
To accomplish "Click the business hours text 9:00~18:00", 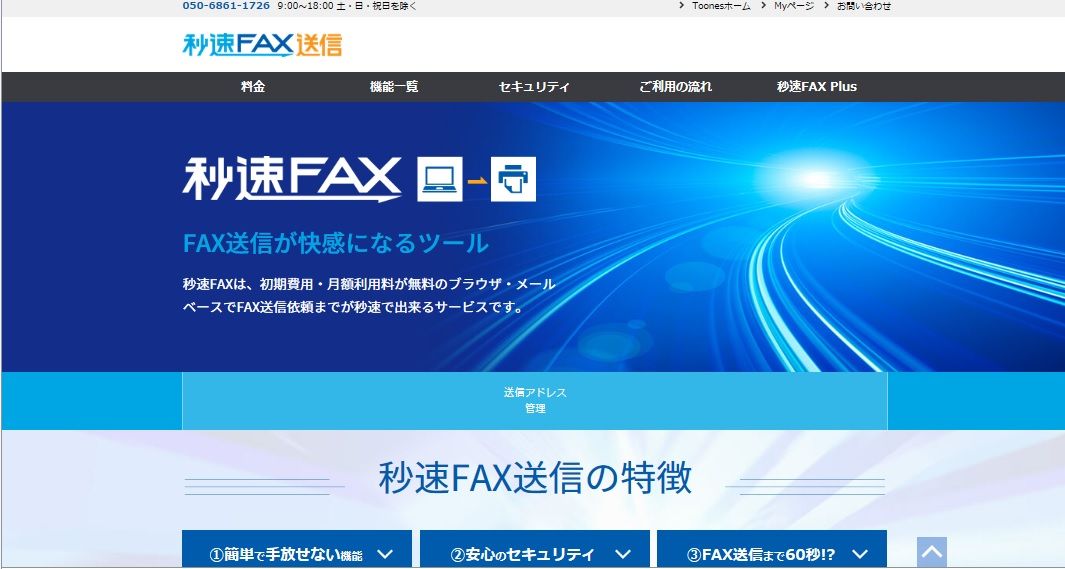I will pos(306,6).
